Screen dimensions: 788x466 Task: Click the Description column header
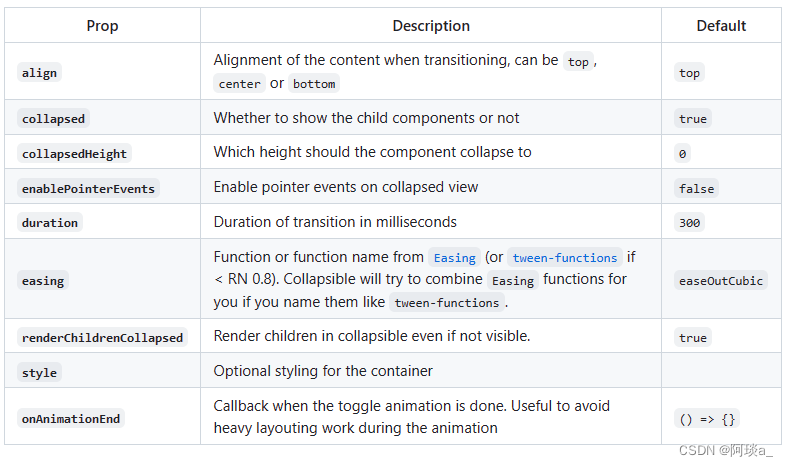coord(430,26)
